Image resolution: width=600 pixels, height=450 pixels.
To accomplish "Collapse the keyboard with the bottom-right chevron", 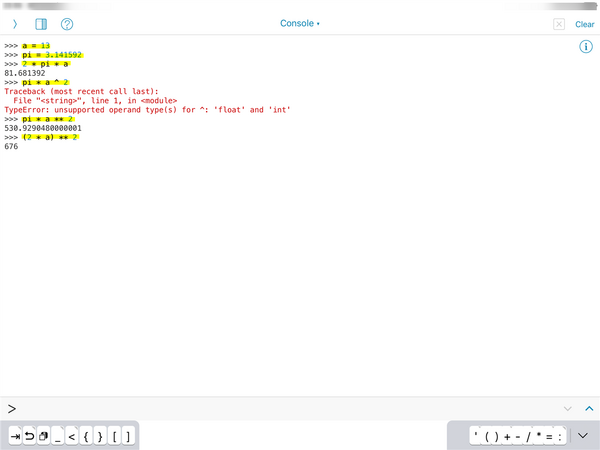I will [583, 436].
